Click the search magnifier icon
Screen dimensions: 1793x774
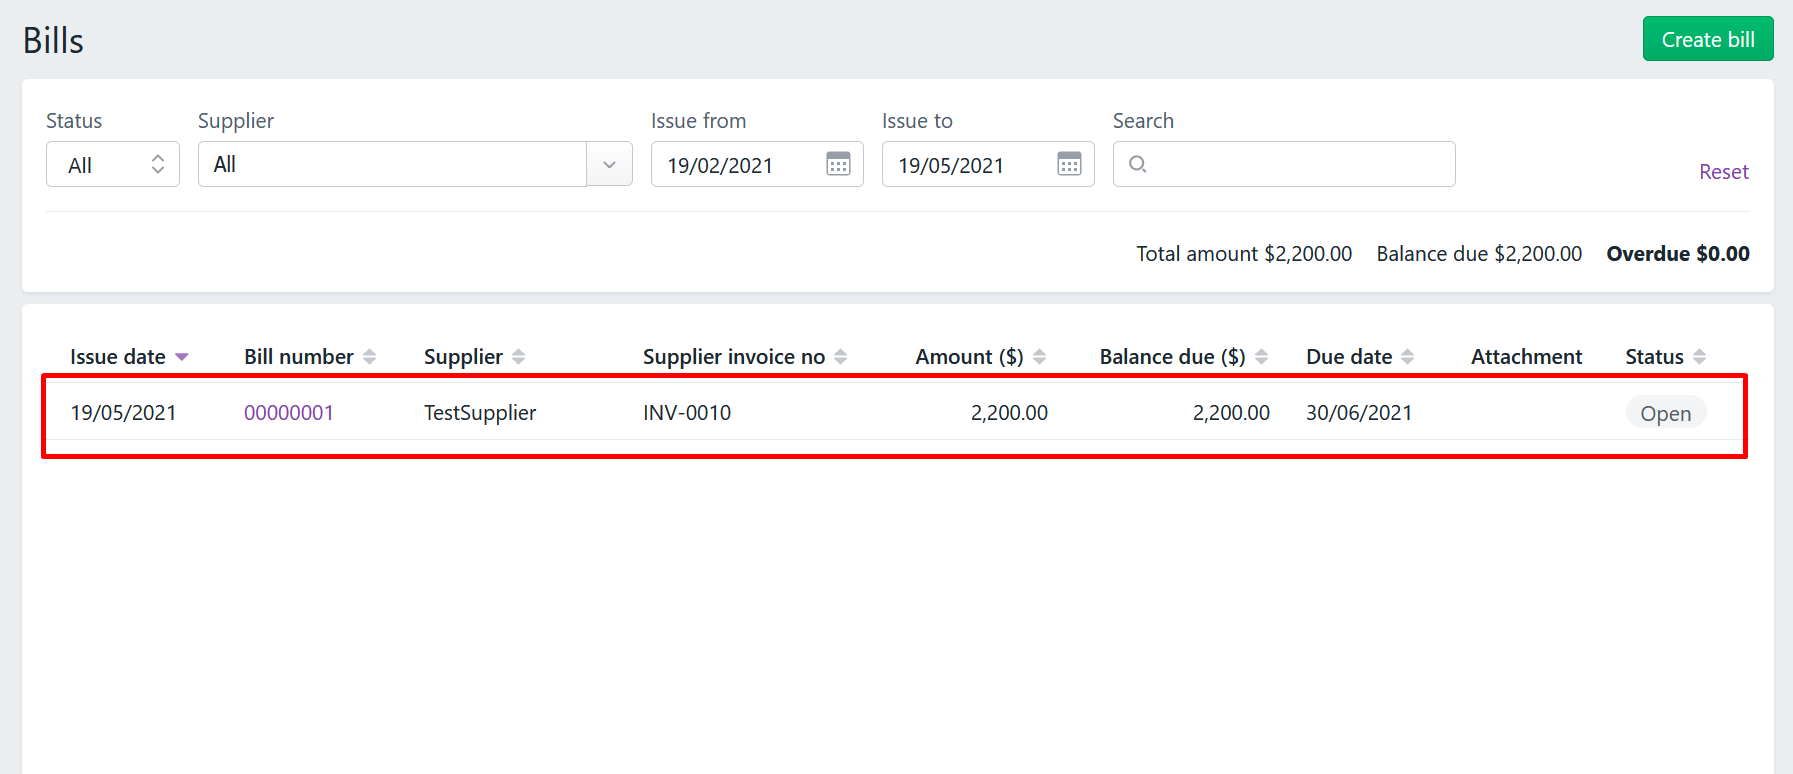[x=1137, y=164]
